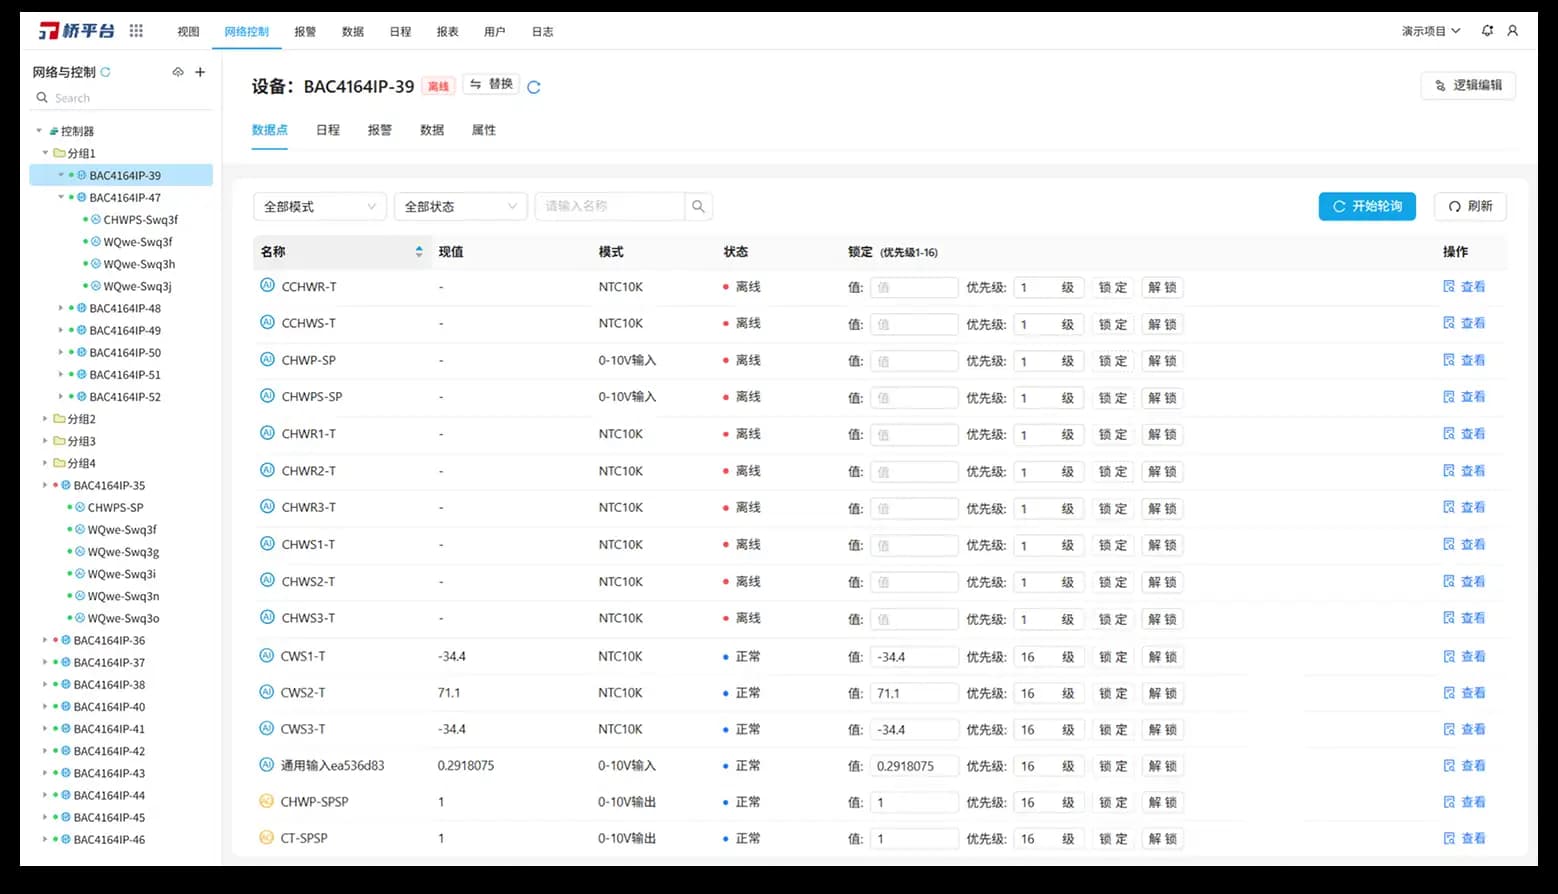Screen dimensions: 1558x894
Task: Click the cloud upload icon in the sidebar
Action: [x=178, y=72]
